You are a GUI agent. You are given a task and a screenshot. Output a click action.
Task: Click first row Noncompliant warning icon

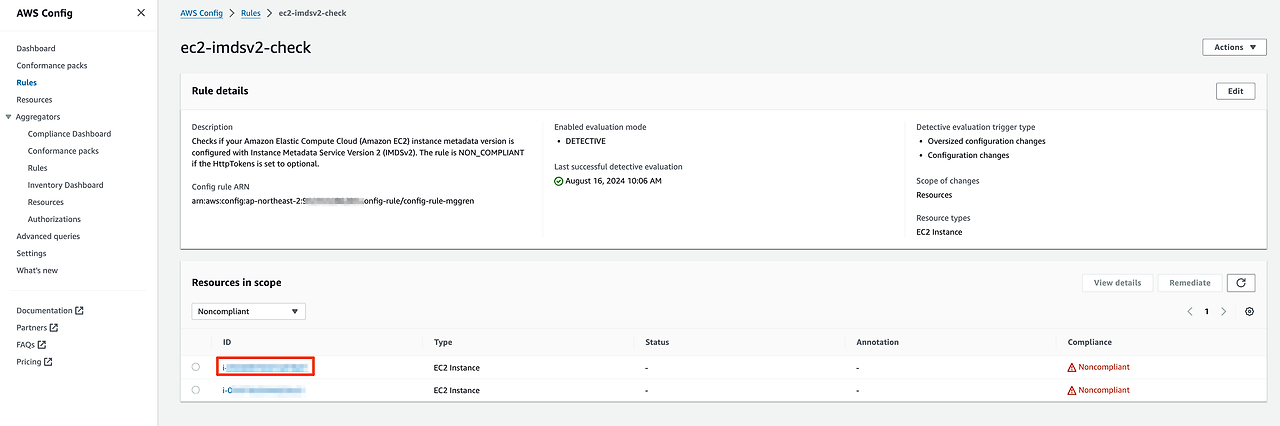pyautogui.click(x=1072, y=367)
